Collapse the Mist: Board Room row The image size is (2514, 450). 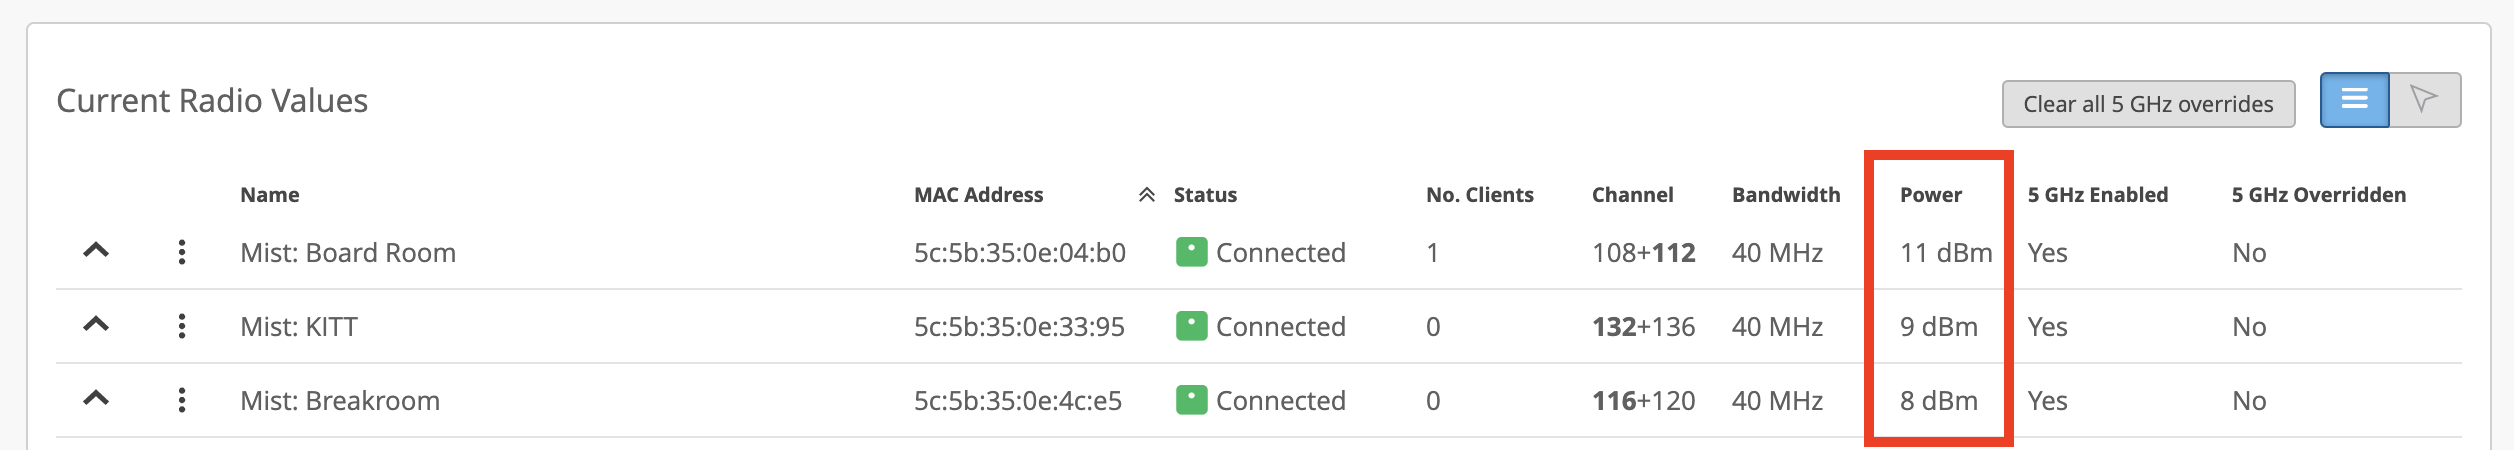[96, 251]
